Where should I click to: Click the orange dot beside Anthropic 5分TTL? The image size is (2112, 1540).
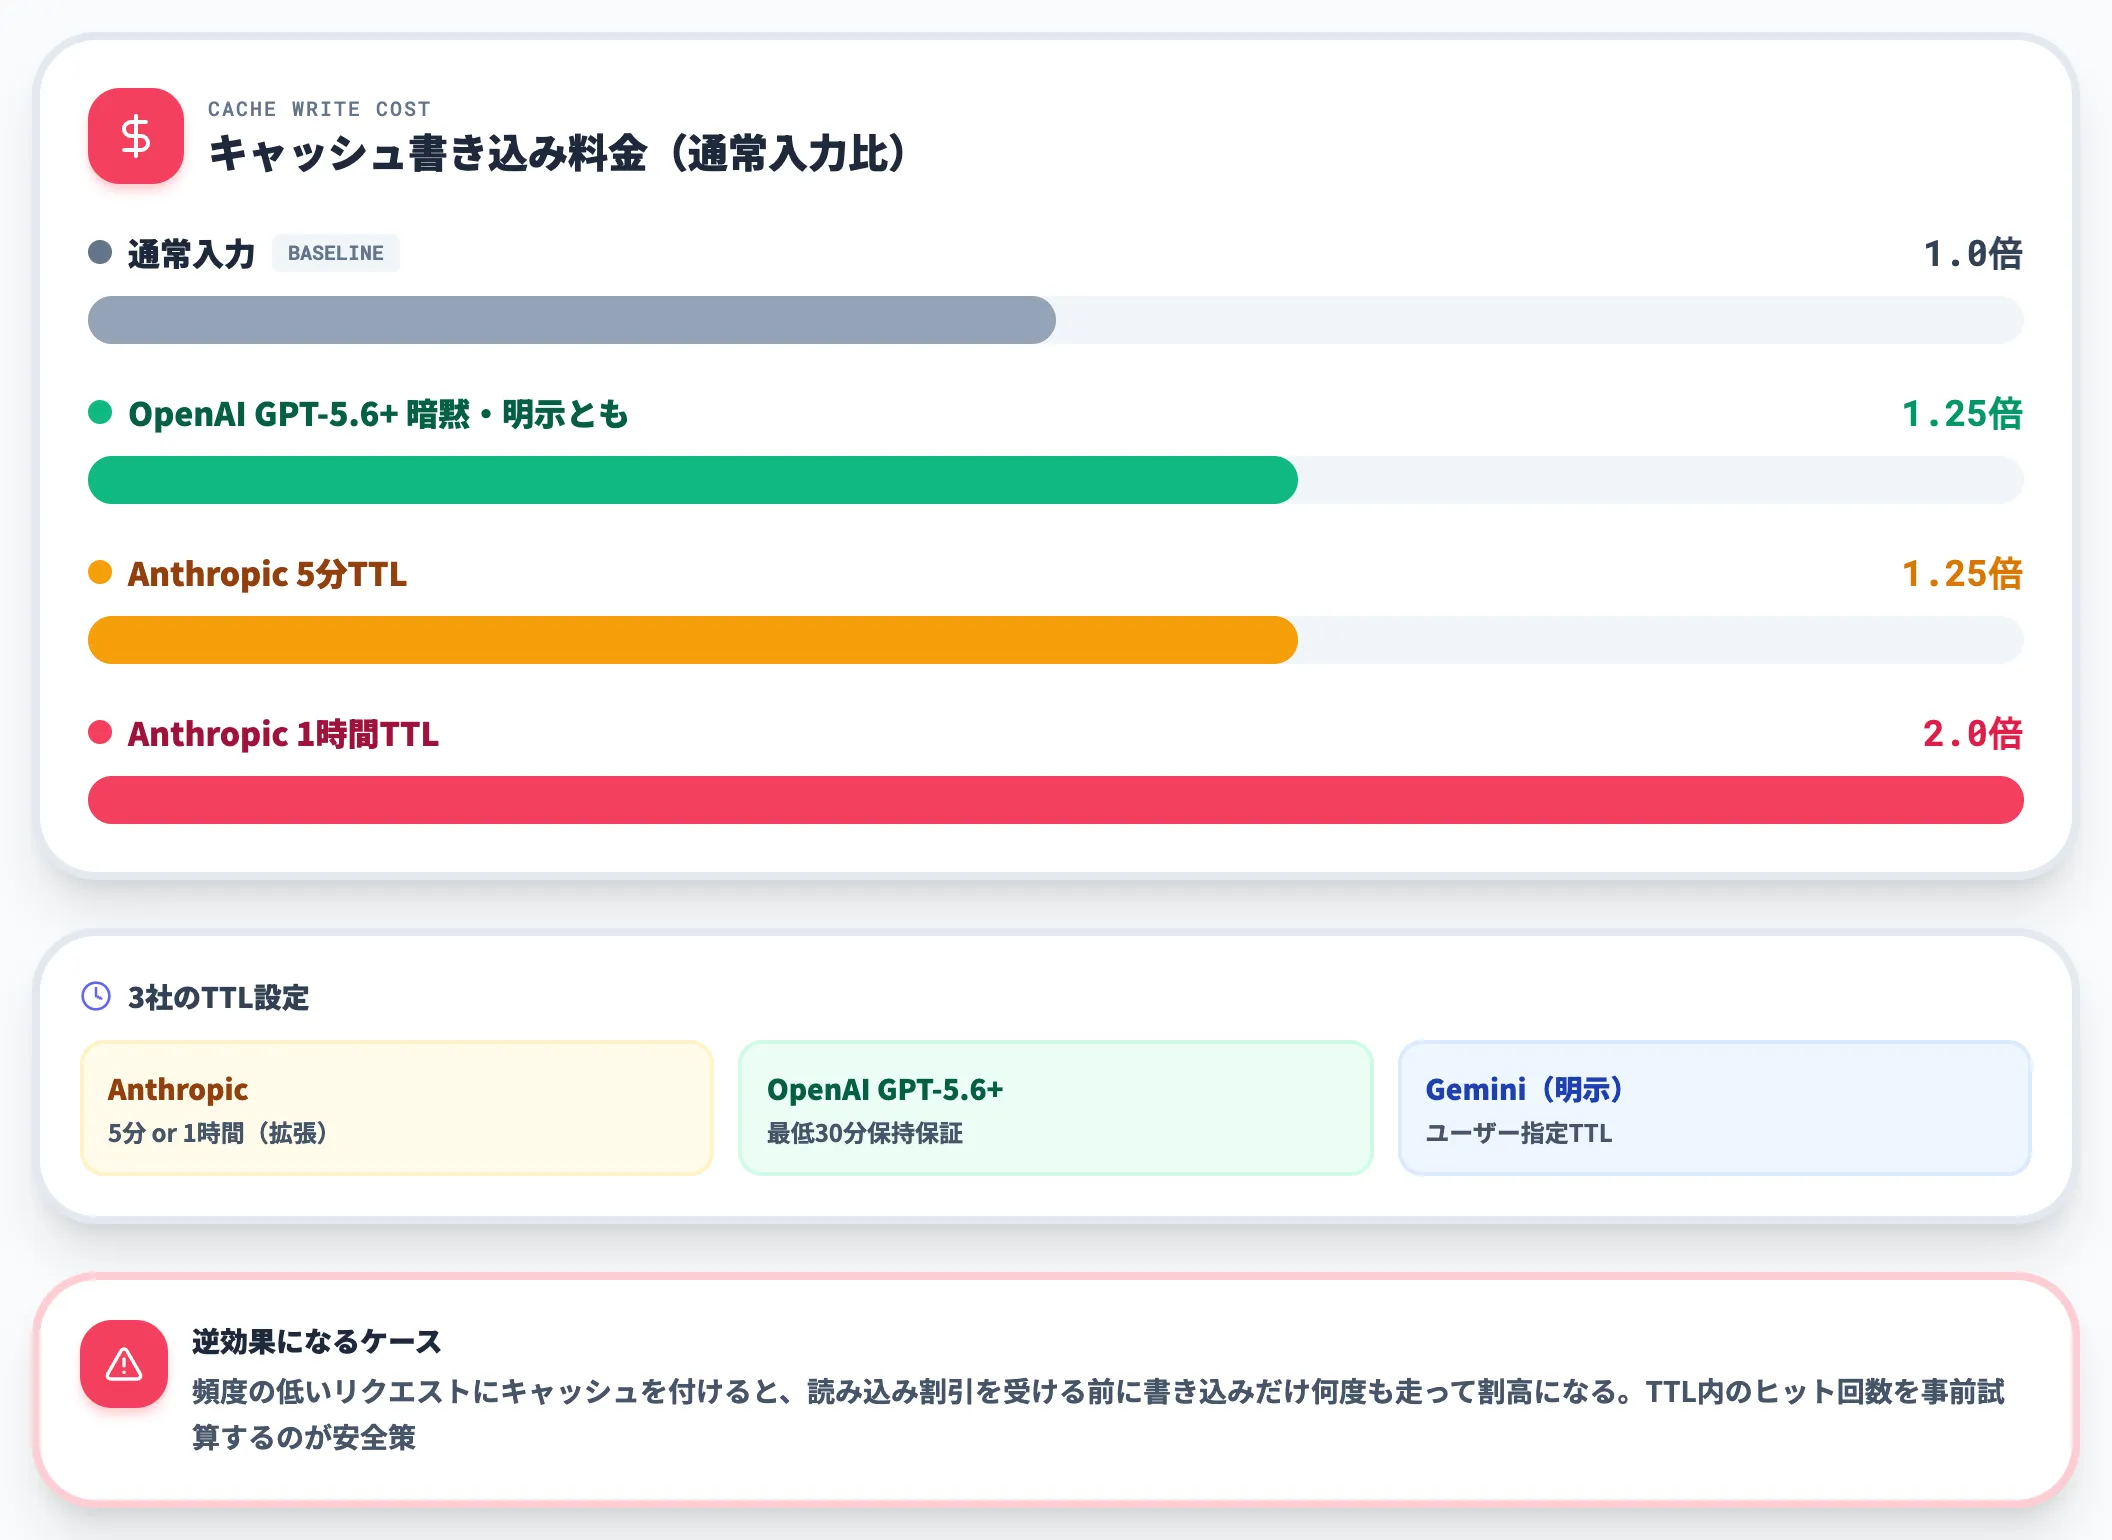pyautogui.click(x=100, y=572)
